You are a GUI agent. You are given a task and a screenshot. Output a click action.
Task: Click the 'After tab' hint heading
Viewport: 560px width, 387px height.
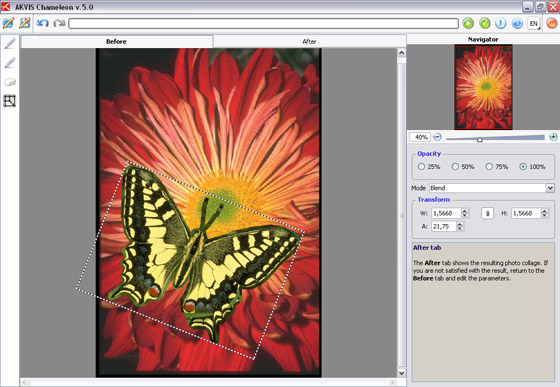(427, 247)
